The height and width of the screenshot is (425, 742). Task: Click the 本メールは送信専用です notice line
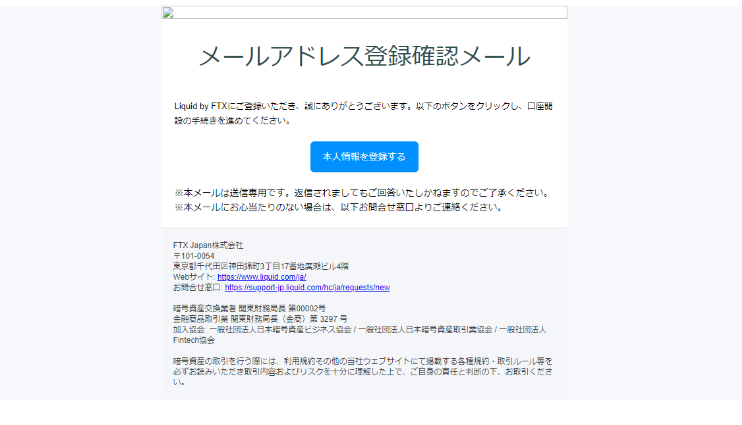point(362,193)
